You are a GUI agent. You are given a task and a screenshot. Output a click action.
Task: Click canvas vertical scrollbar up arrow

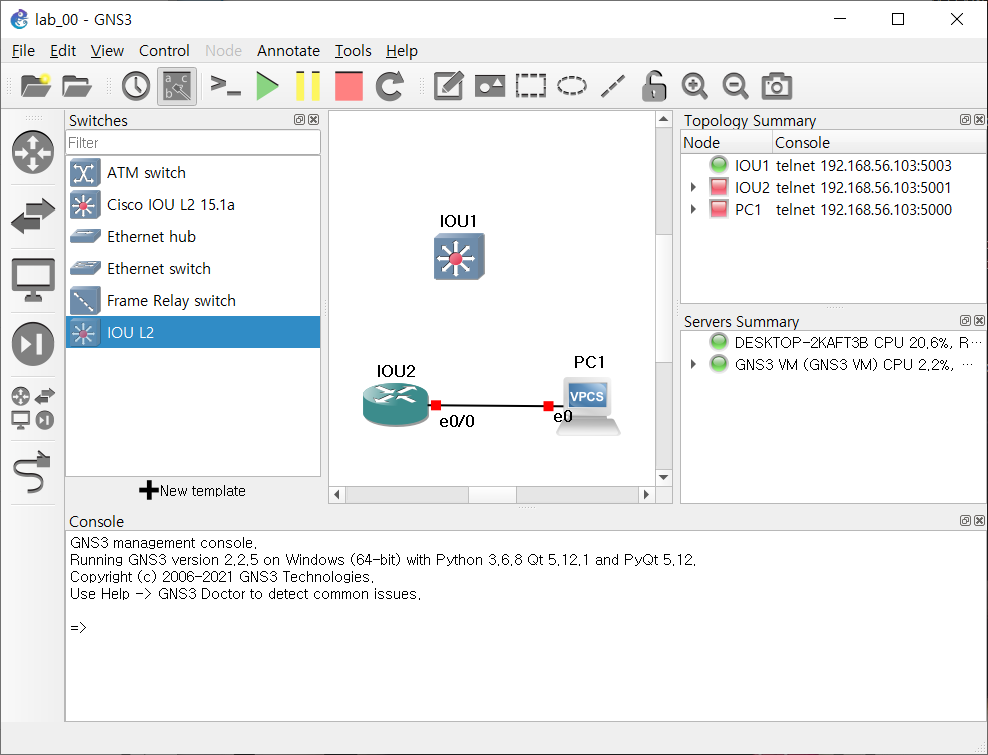663,119
